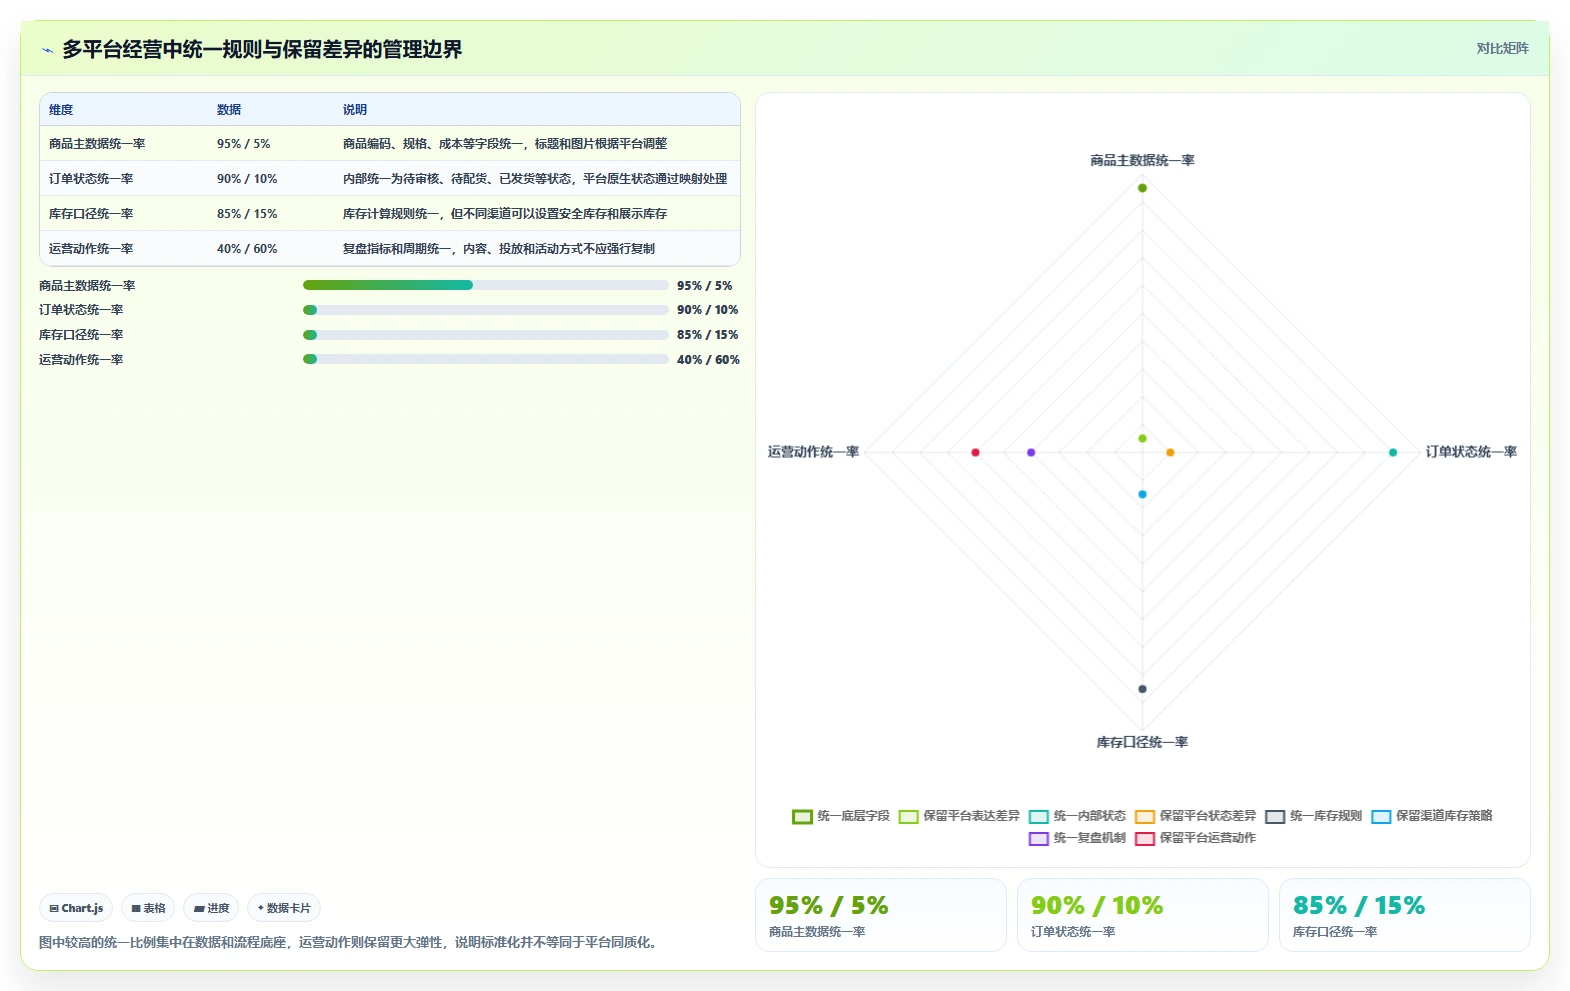This screenshot has width=1570, height=991.
Task: Click table value 40% / 60%
Action: click(x=247, y=249)
